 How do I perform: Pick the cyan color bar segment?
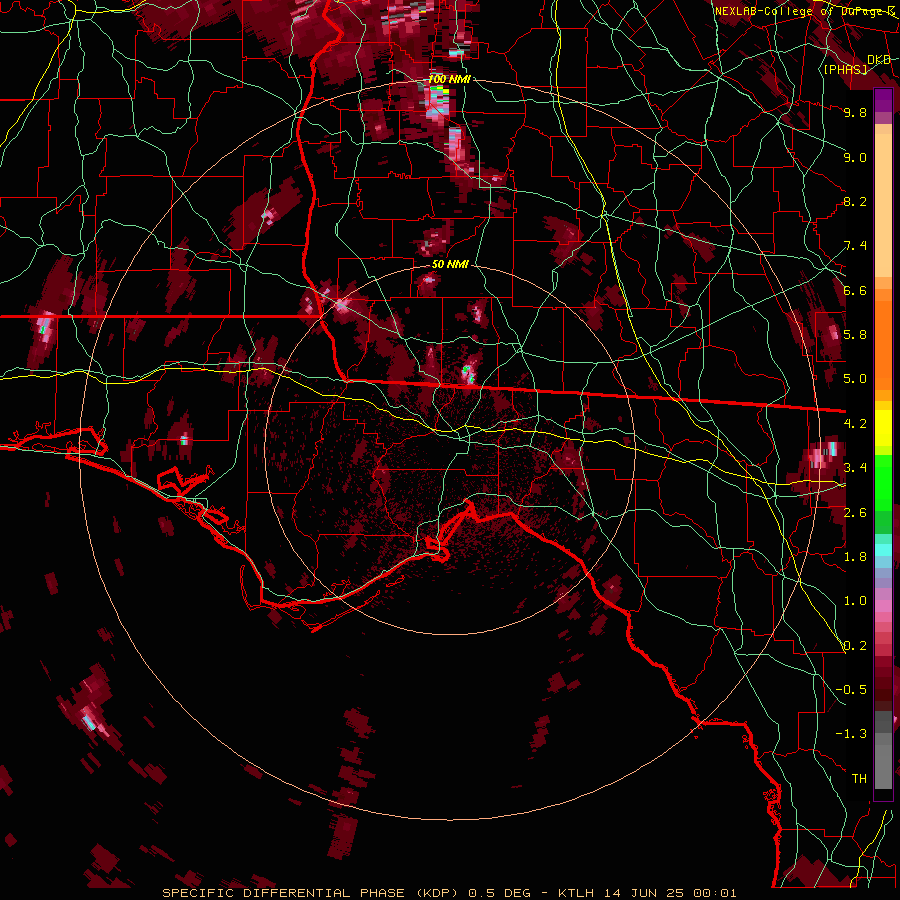click(883, 550)
